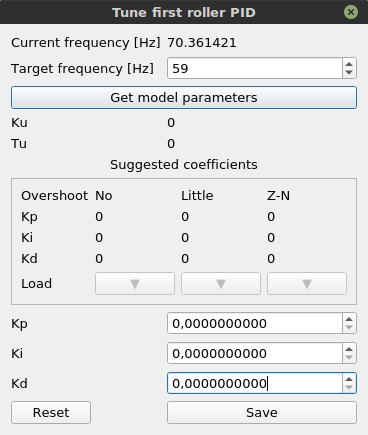Focus the Target frequency input field
Screen dimensions: 368x435
point(255,68)
